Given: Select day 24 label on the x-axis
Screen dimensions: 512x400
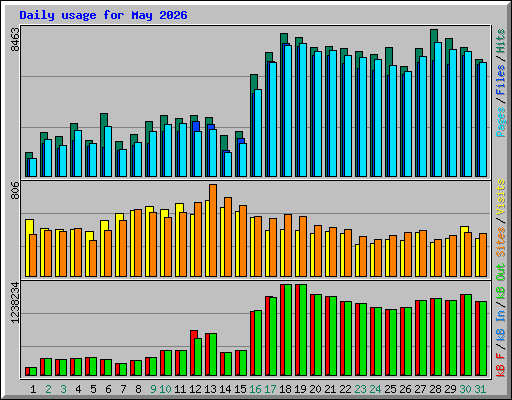Looking at the screenshot, I should pos(375,389).
